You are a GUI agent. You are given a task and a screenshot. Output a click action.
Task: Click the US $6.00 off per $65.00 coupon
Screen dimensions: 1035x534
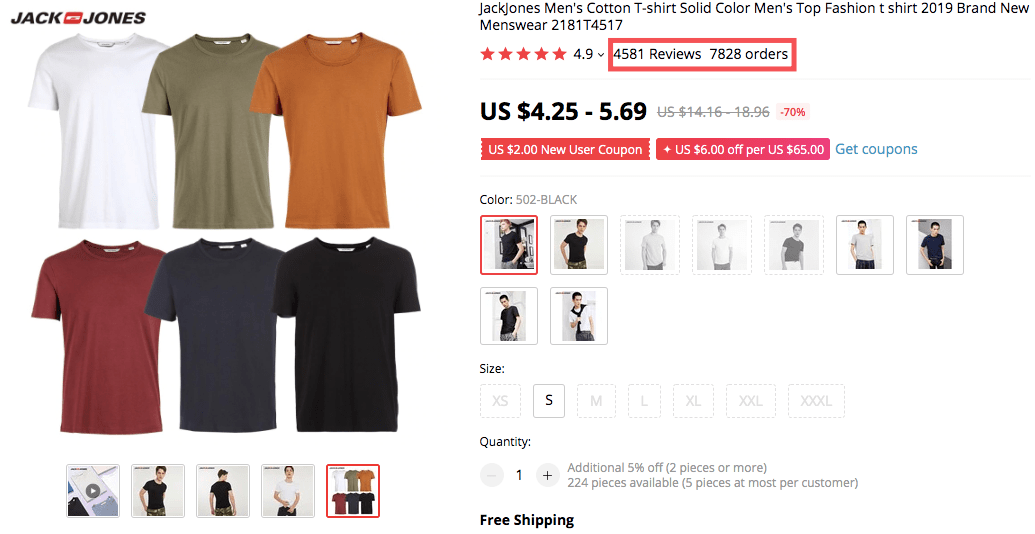point(742,150)
